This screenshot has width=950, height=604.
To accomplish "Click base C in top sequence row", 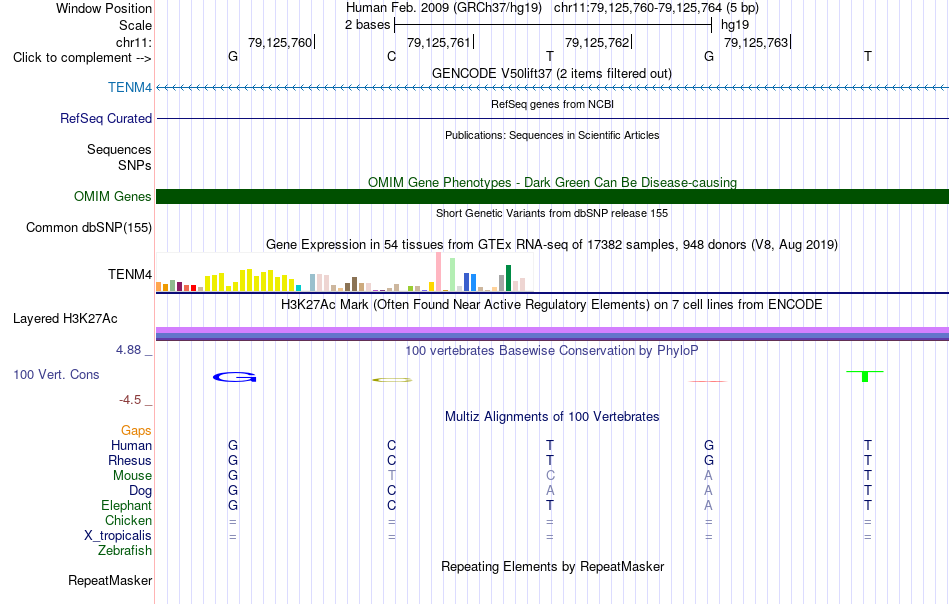I will [391, 56].
